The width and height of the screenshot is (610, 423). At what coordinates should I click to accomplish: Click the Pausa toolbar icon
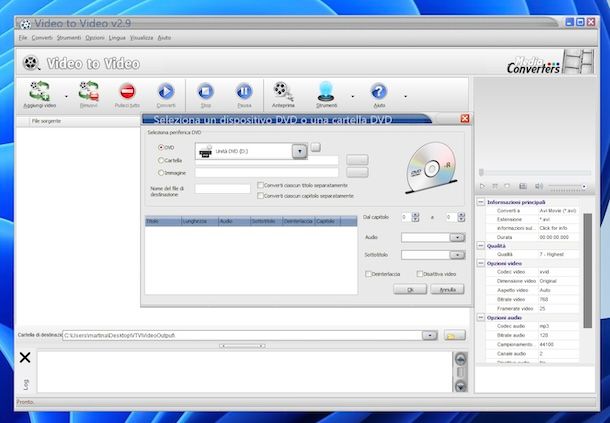(x=244, y=92)
